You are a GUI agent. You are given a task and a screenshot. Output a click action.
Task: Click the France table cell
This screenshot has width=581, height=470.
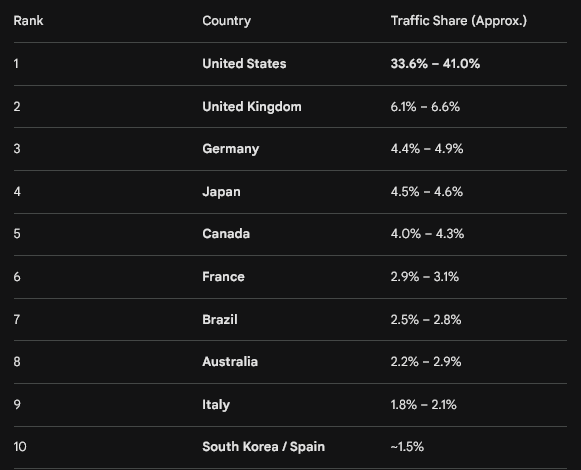[223, 277]
